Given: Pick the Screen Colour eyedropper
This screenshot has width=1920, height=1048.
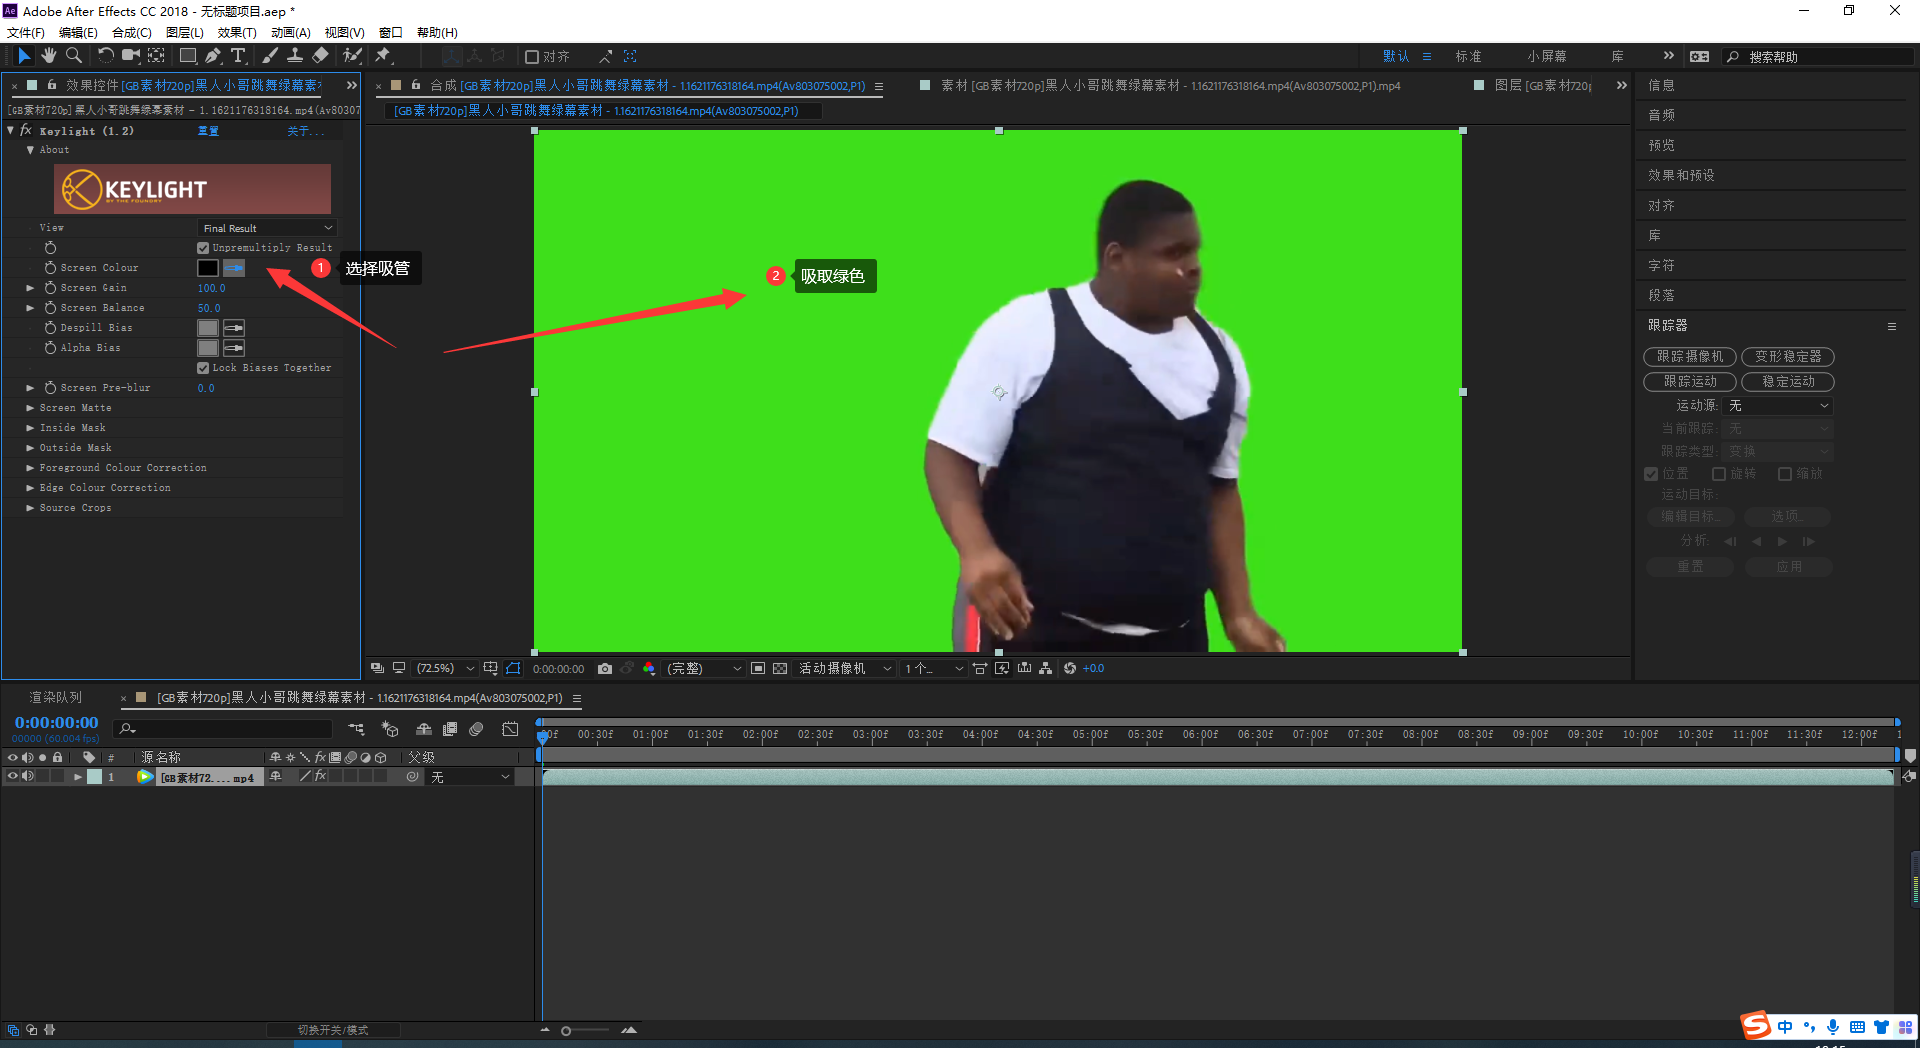Looking at the screenshot, I should (234, 268).
